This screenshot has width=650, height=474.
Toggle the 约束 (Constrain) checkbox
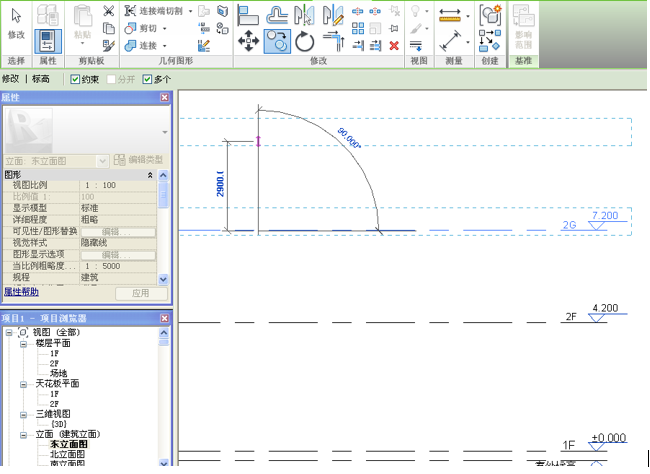click(x=76, y=78)
